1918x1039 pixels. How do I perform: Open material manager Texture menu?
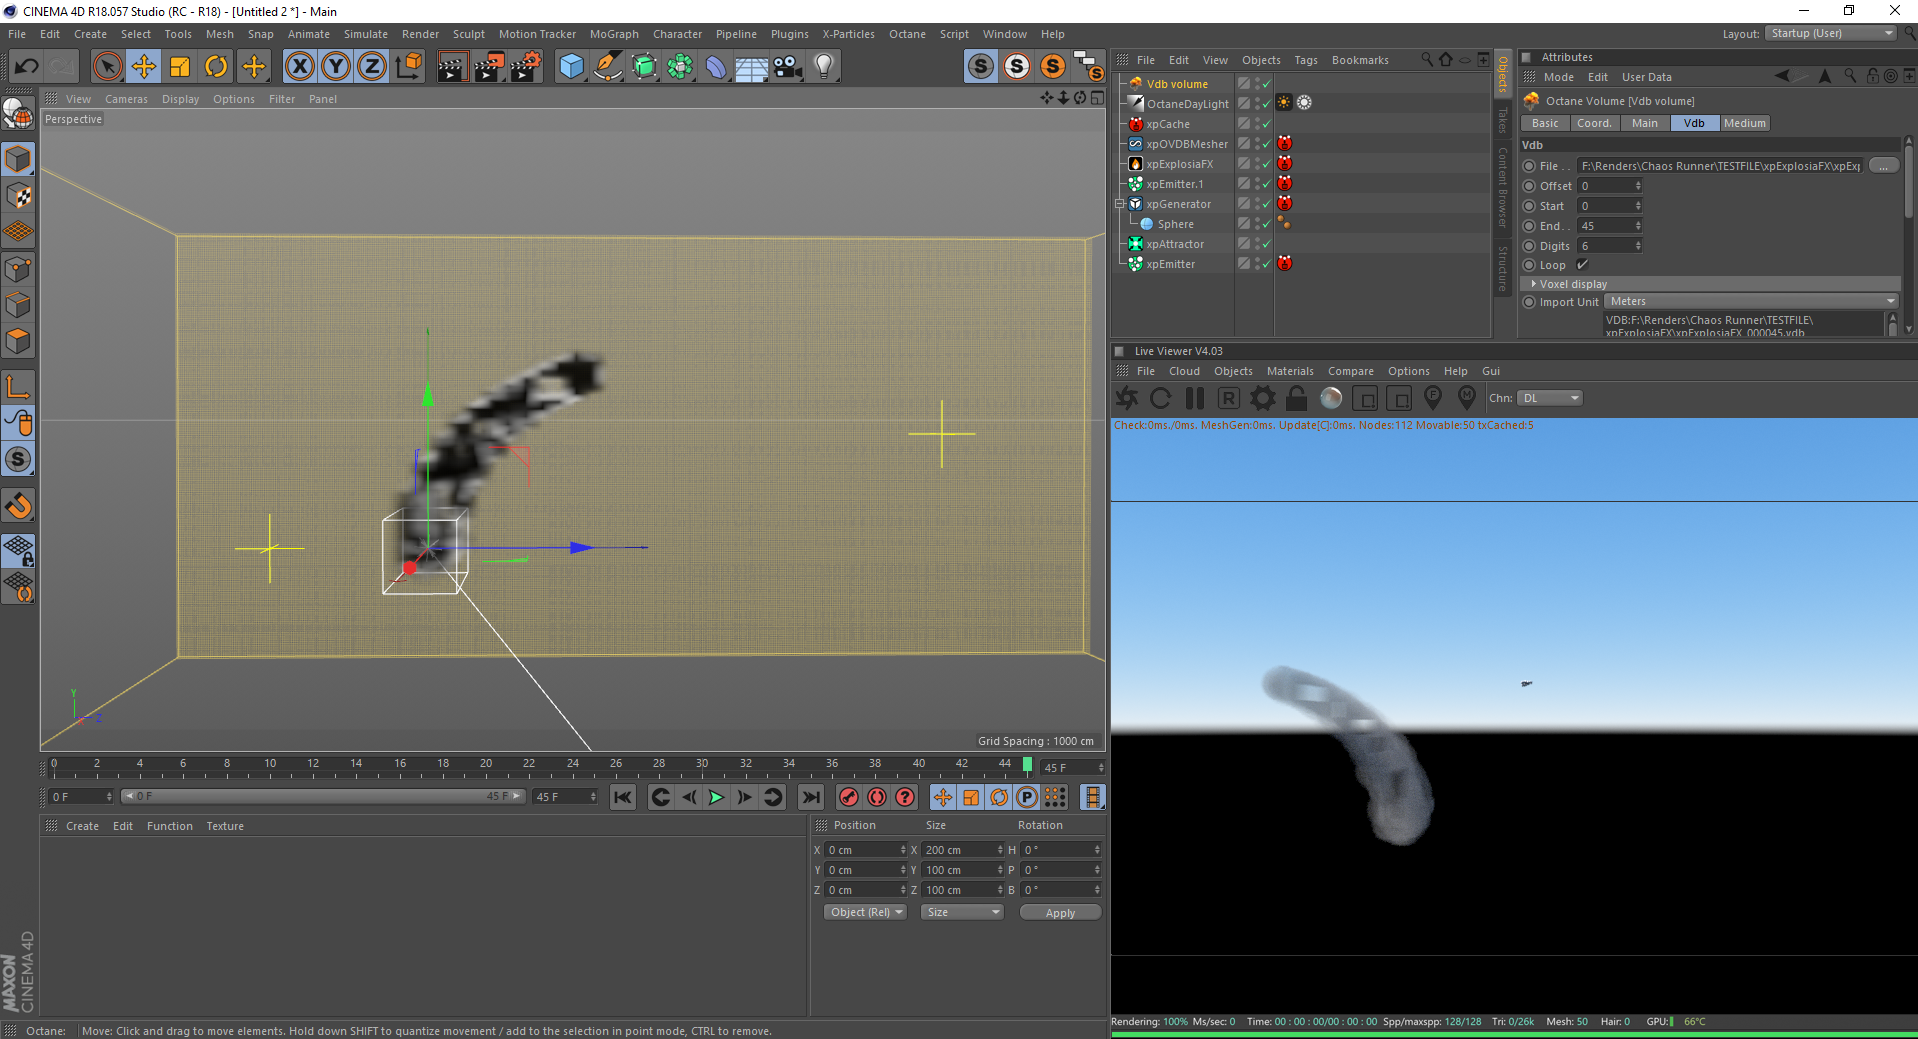(x=225, y=826)
